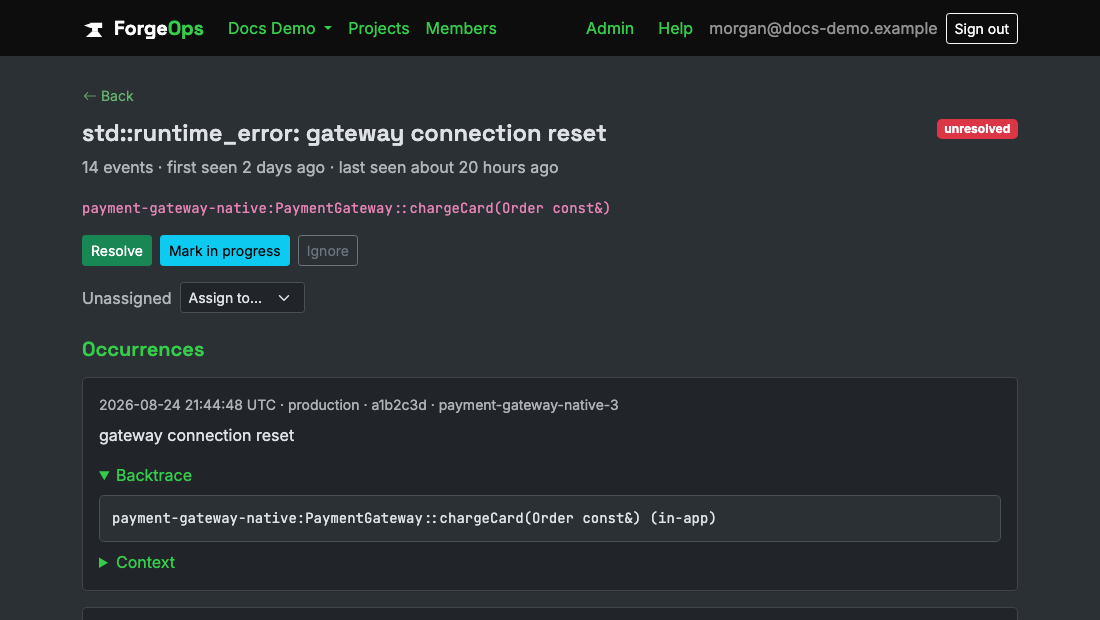Mark the issue as in progress
The image size is (1100, 620).
[224, 250]
